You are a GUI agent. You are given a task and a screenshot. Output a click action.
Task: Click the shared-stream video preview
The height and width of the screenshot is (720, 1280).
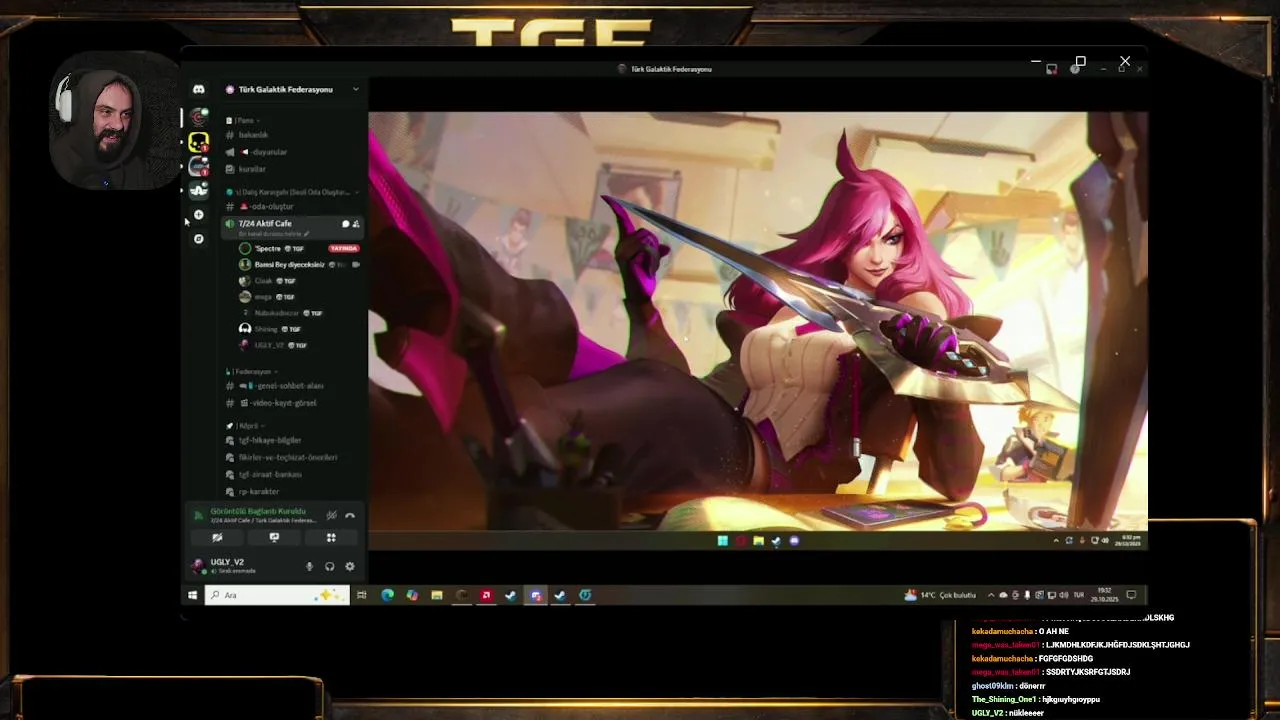pos(758,330)
